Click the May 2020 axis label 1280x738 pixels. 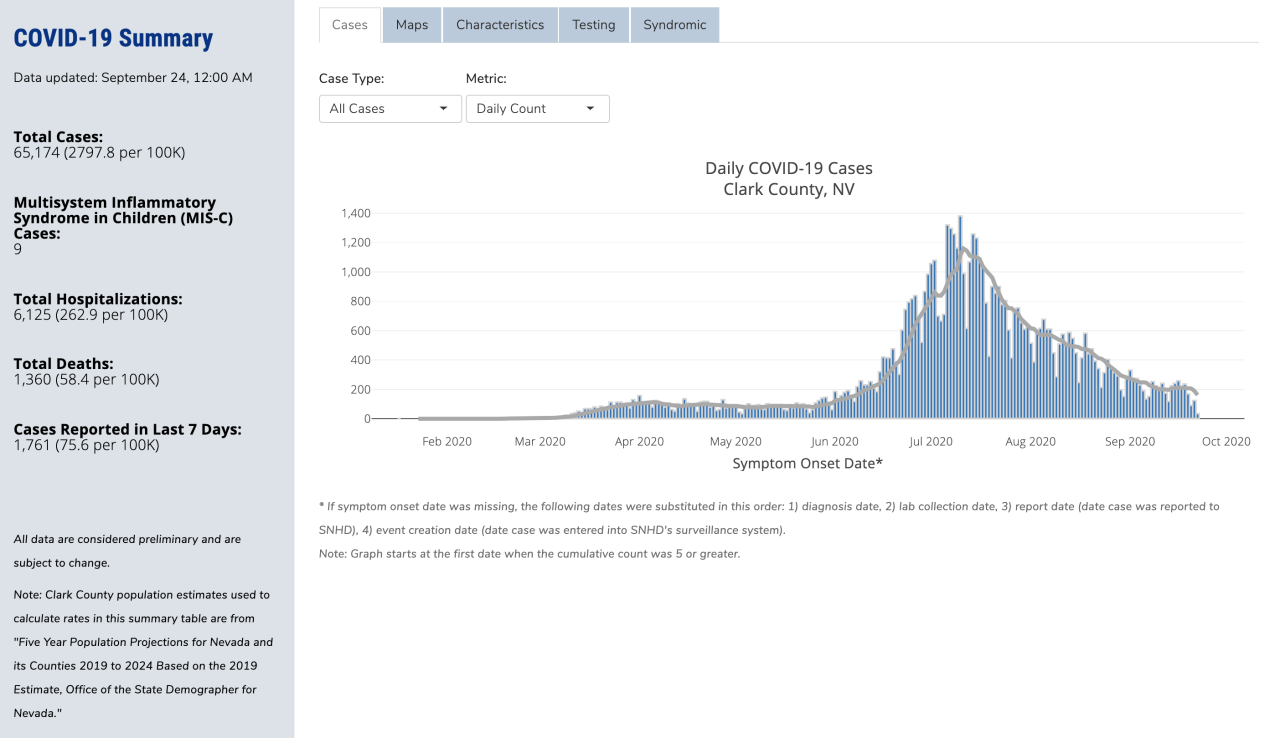(x=735, y=441)
